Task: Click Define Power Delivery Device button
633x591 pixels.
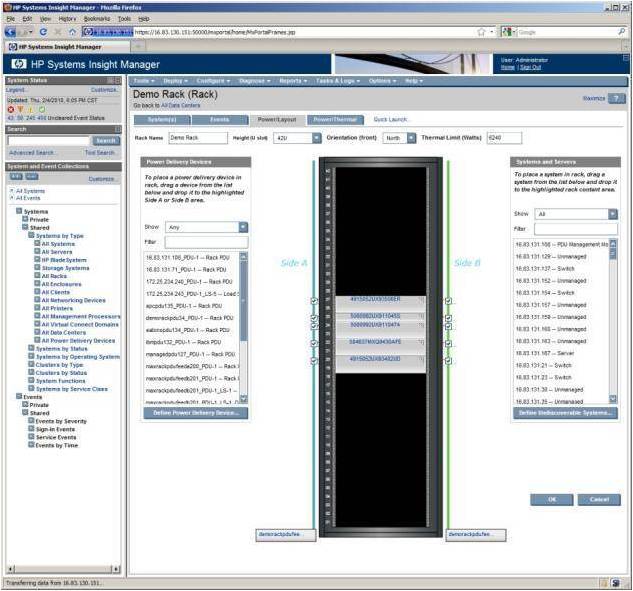Action: 196,413
